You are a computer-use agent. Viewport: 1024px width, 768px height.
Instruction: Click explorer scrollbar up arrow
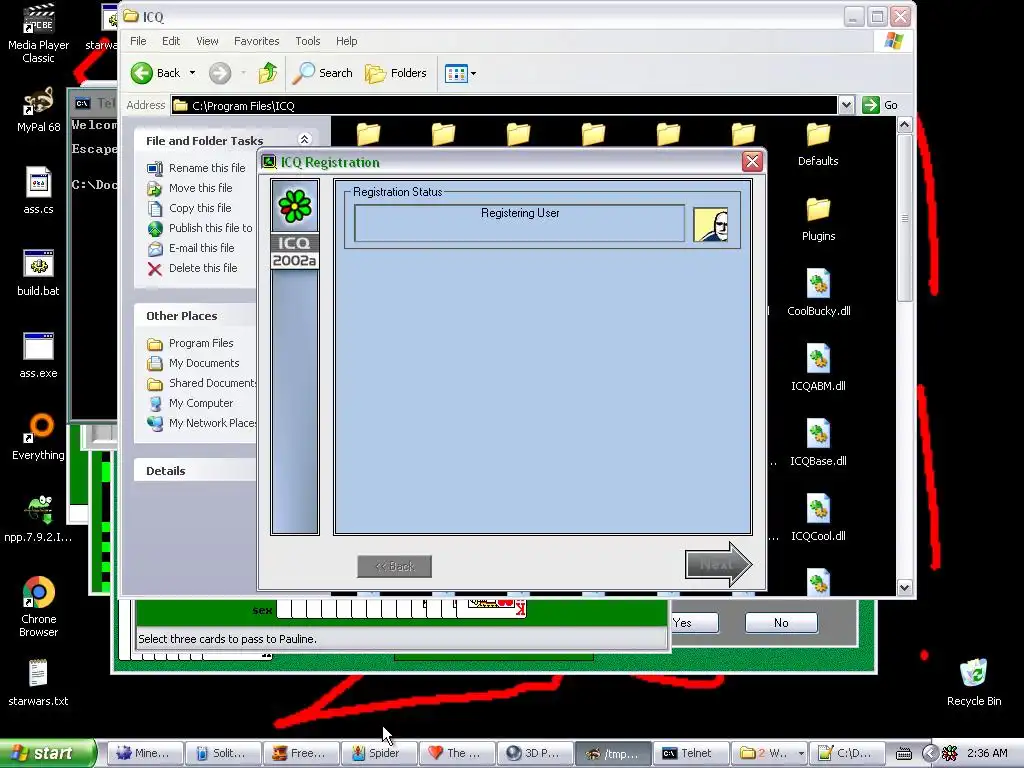pyautogui.click(x=904, y=124)
